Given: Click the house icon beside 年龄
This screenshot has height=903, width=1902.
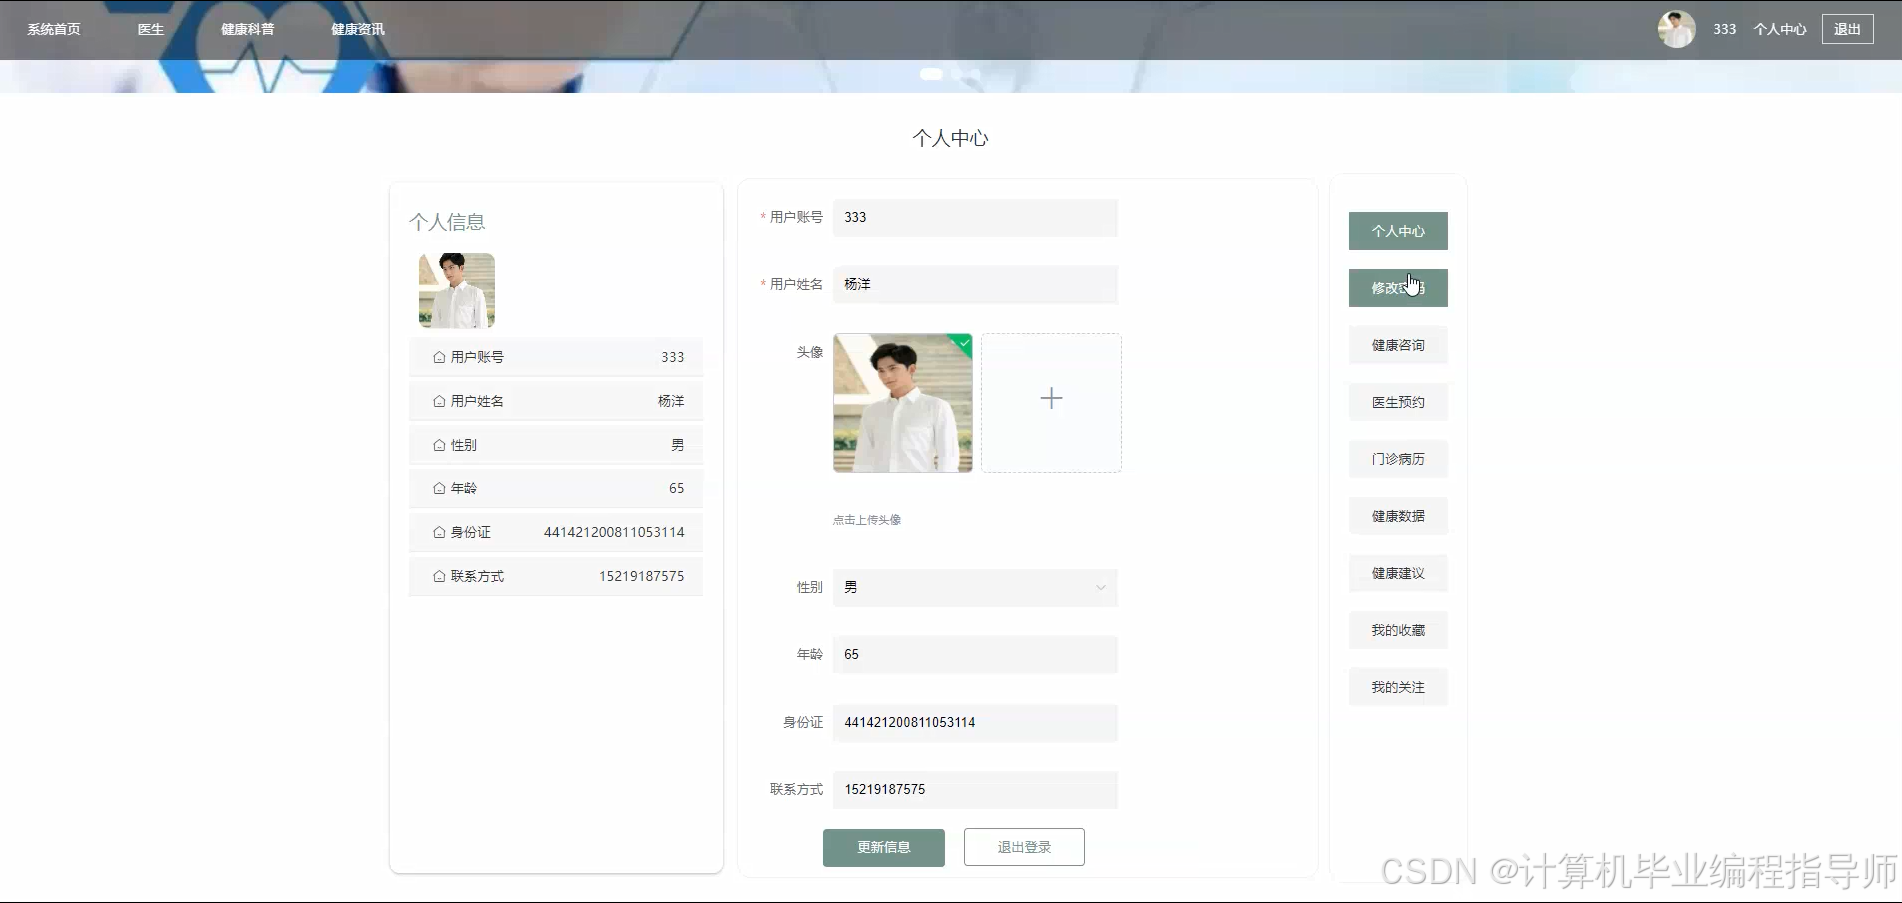Looking at the screenshot, I should pyautogui.click(x=438, y=489).
